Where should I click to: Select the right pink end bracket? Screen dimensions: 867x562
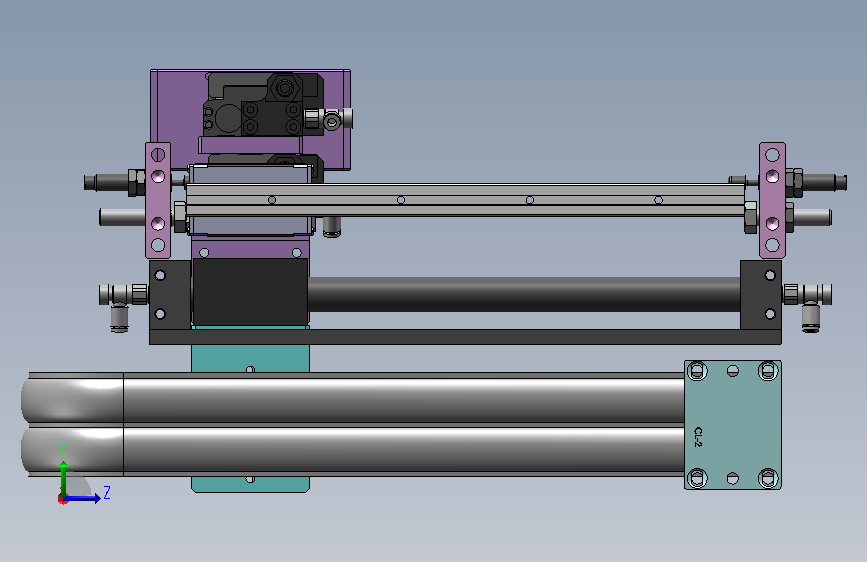(772, 200)
